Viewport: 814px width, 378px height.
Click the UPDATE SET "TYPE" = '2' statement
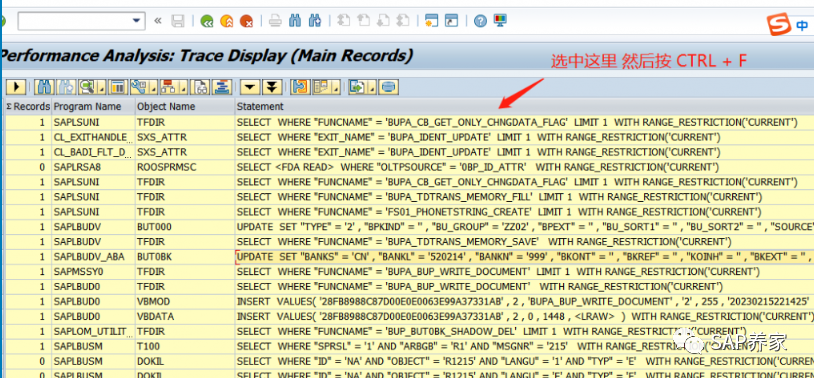524,227
